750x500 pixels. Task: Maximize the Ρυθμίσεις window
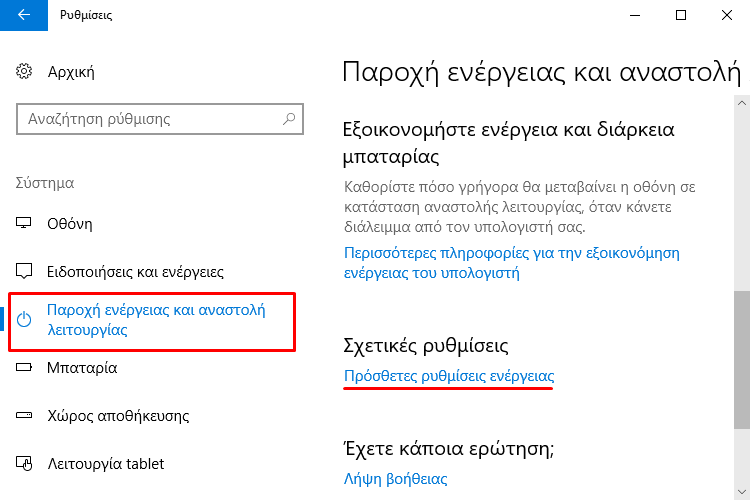[x=681, y=15]
